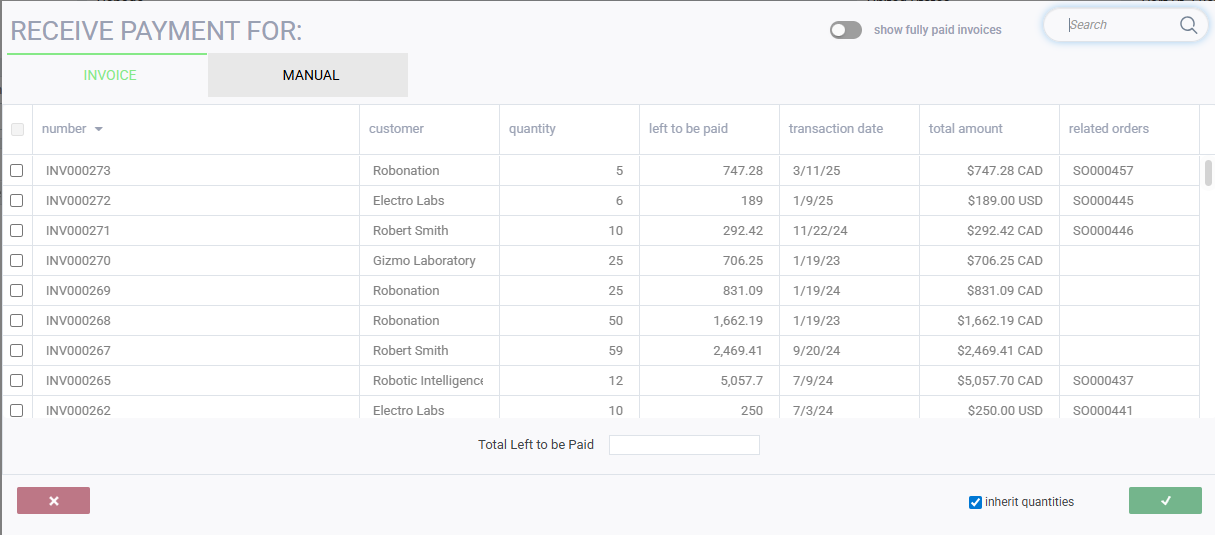This screenshot has width=1215, height=535.
Task: Click related order SO000437
Action: (1102, 381)
